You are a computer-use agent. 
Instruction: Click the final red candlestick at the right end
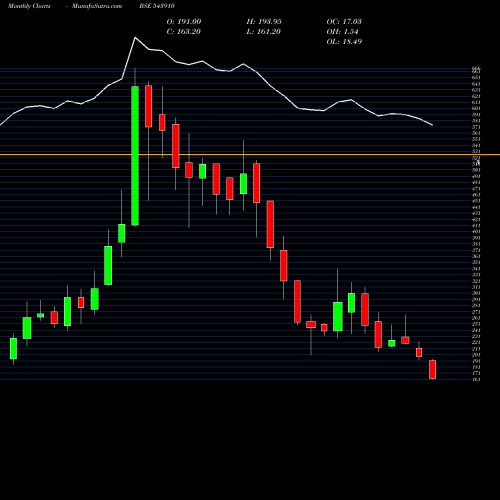click(x=432, y=369)
